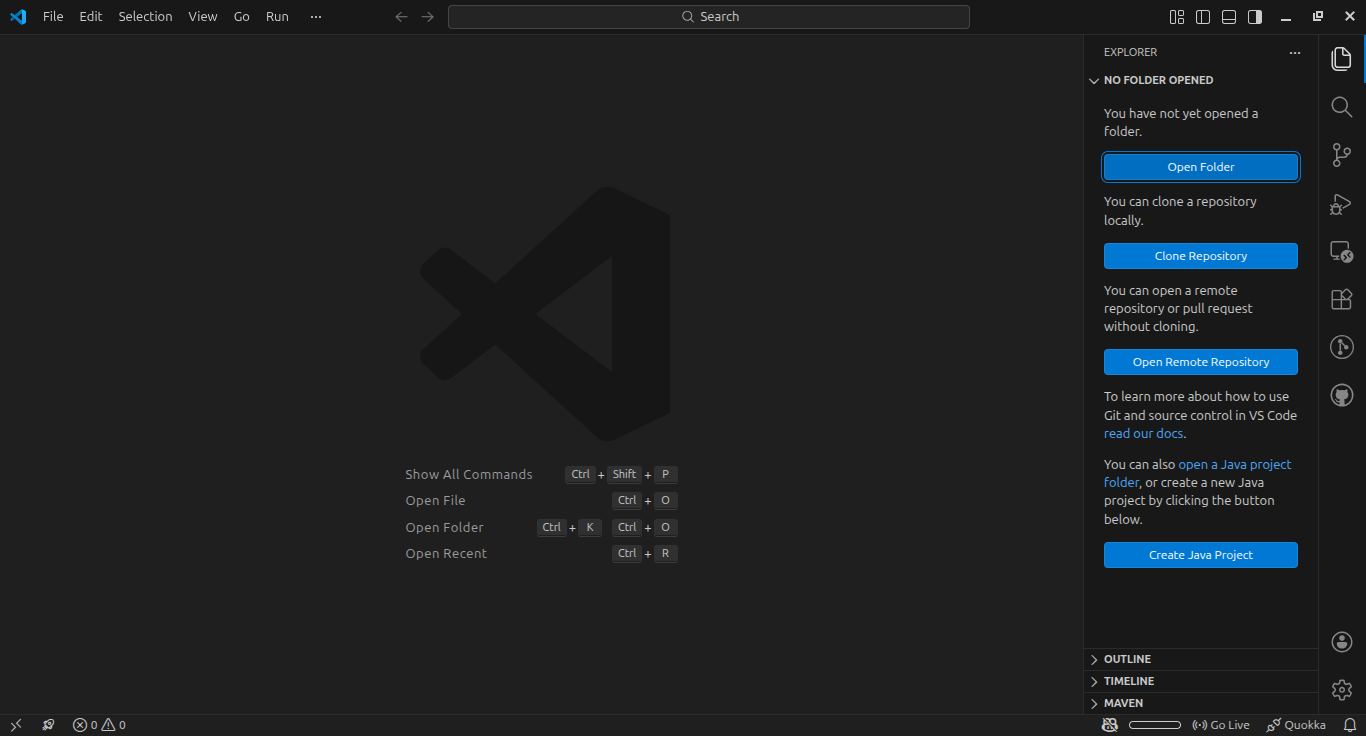Open the Explorer more actions ellipsis
This screenshot has height=736, width=1366.
(1295, 52)
